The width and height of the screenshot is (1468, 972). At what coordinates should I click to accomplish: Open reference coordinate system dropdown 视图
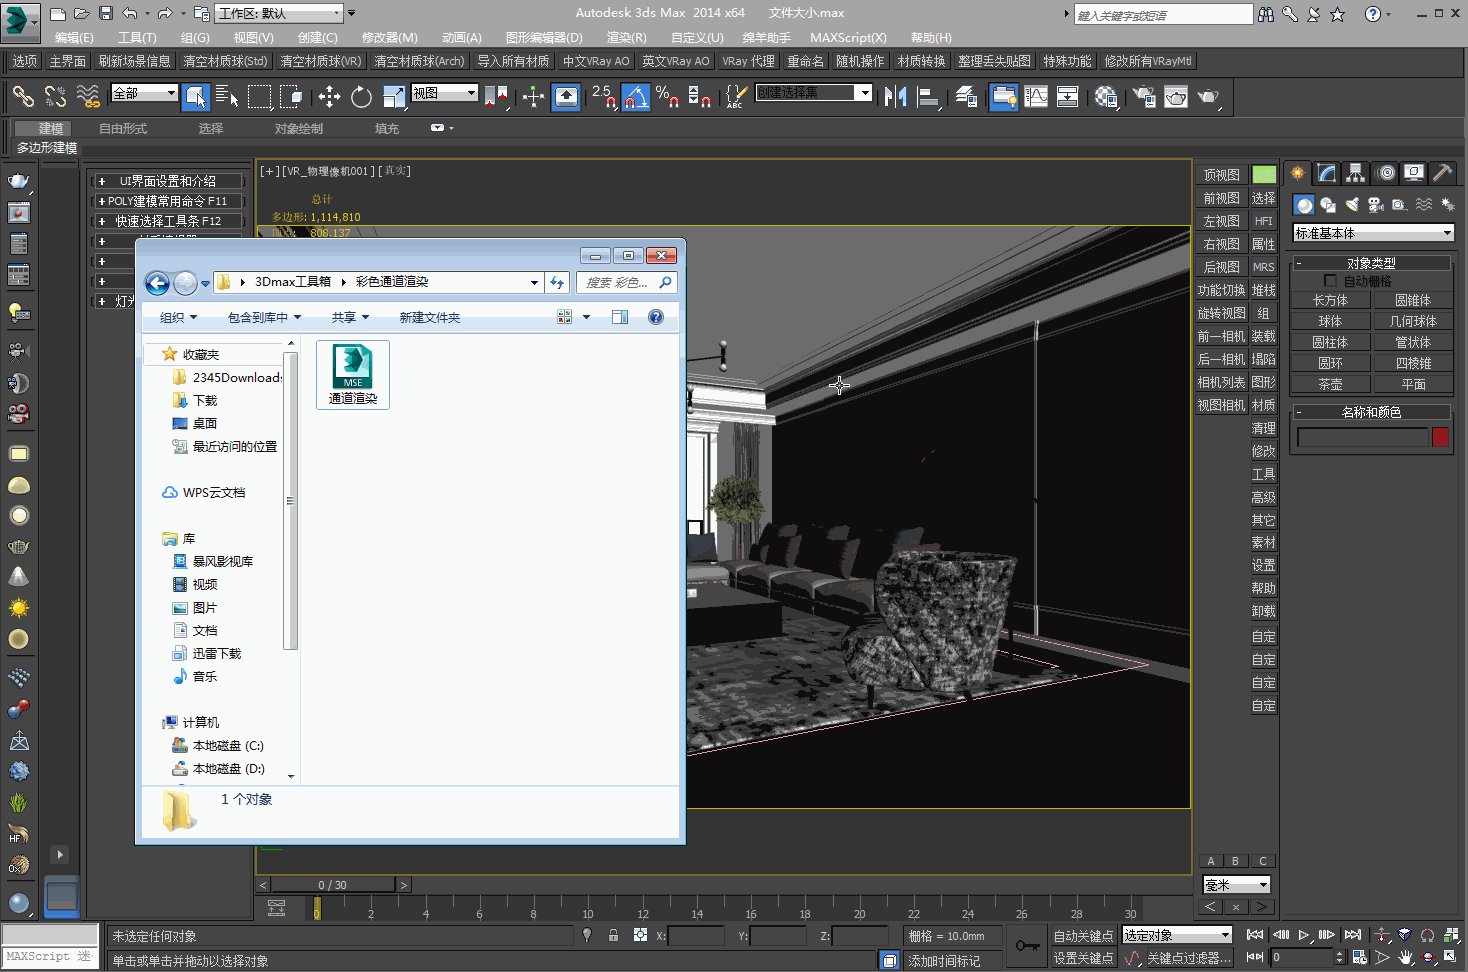pos(445,93)
